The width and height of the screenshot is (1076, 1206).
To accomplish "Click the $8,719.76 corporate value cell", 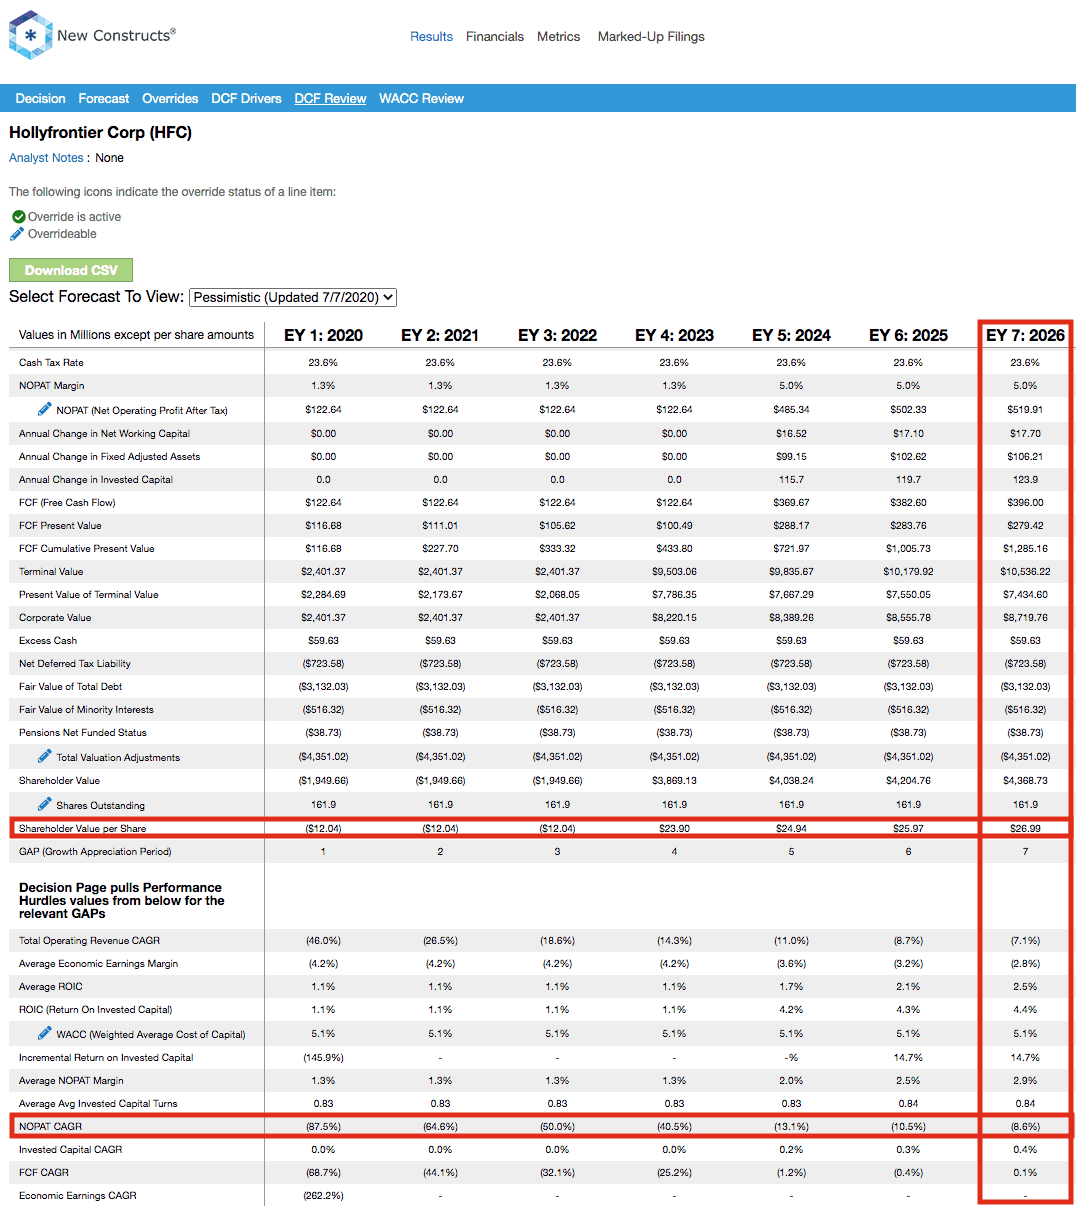I will [x=1025, y=618].
